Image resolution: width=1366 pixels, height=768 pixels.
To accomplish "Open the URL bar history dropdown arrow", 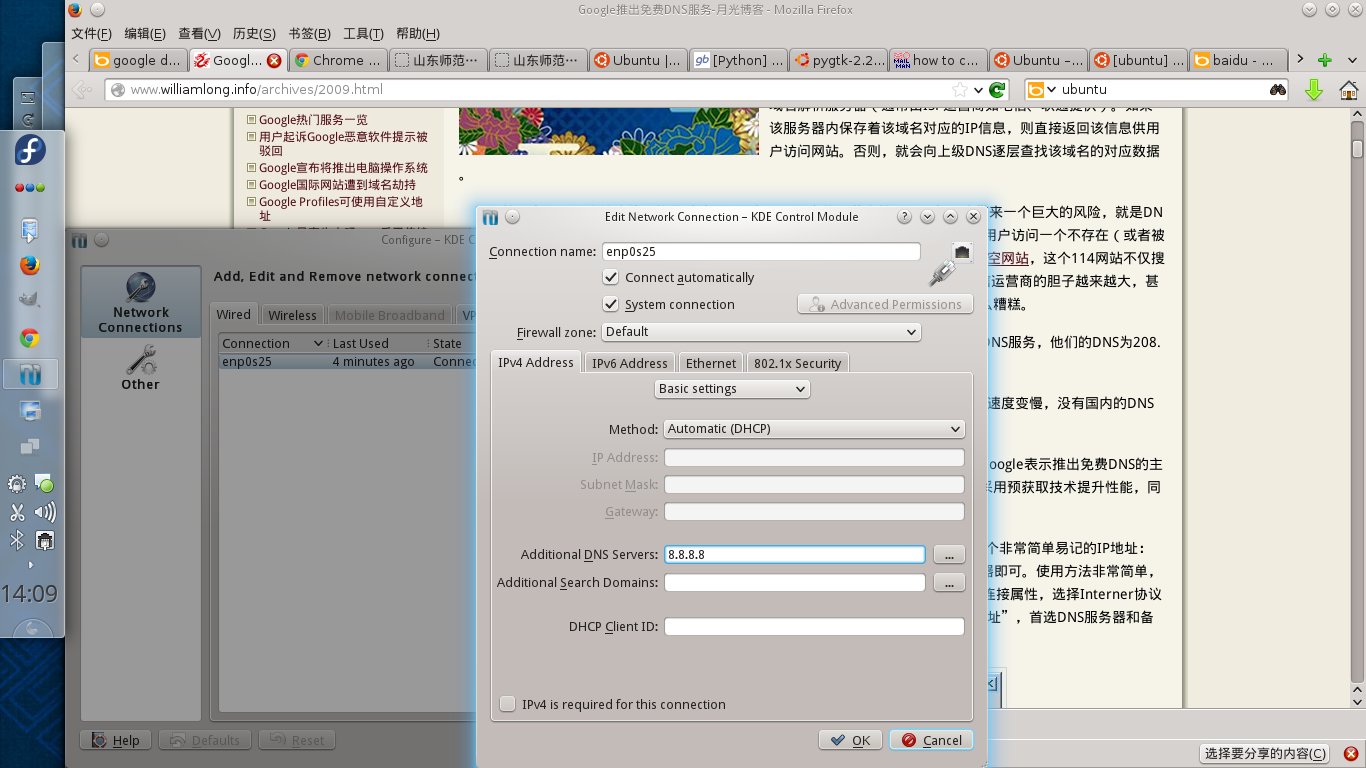I will [x=979, y=89].
